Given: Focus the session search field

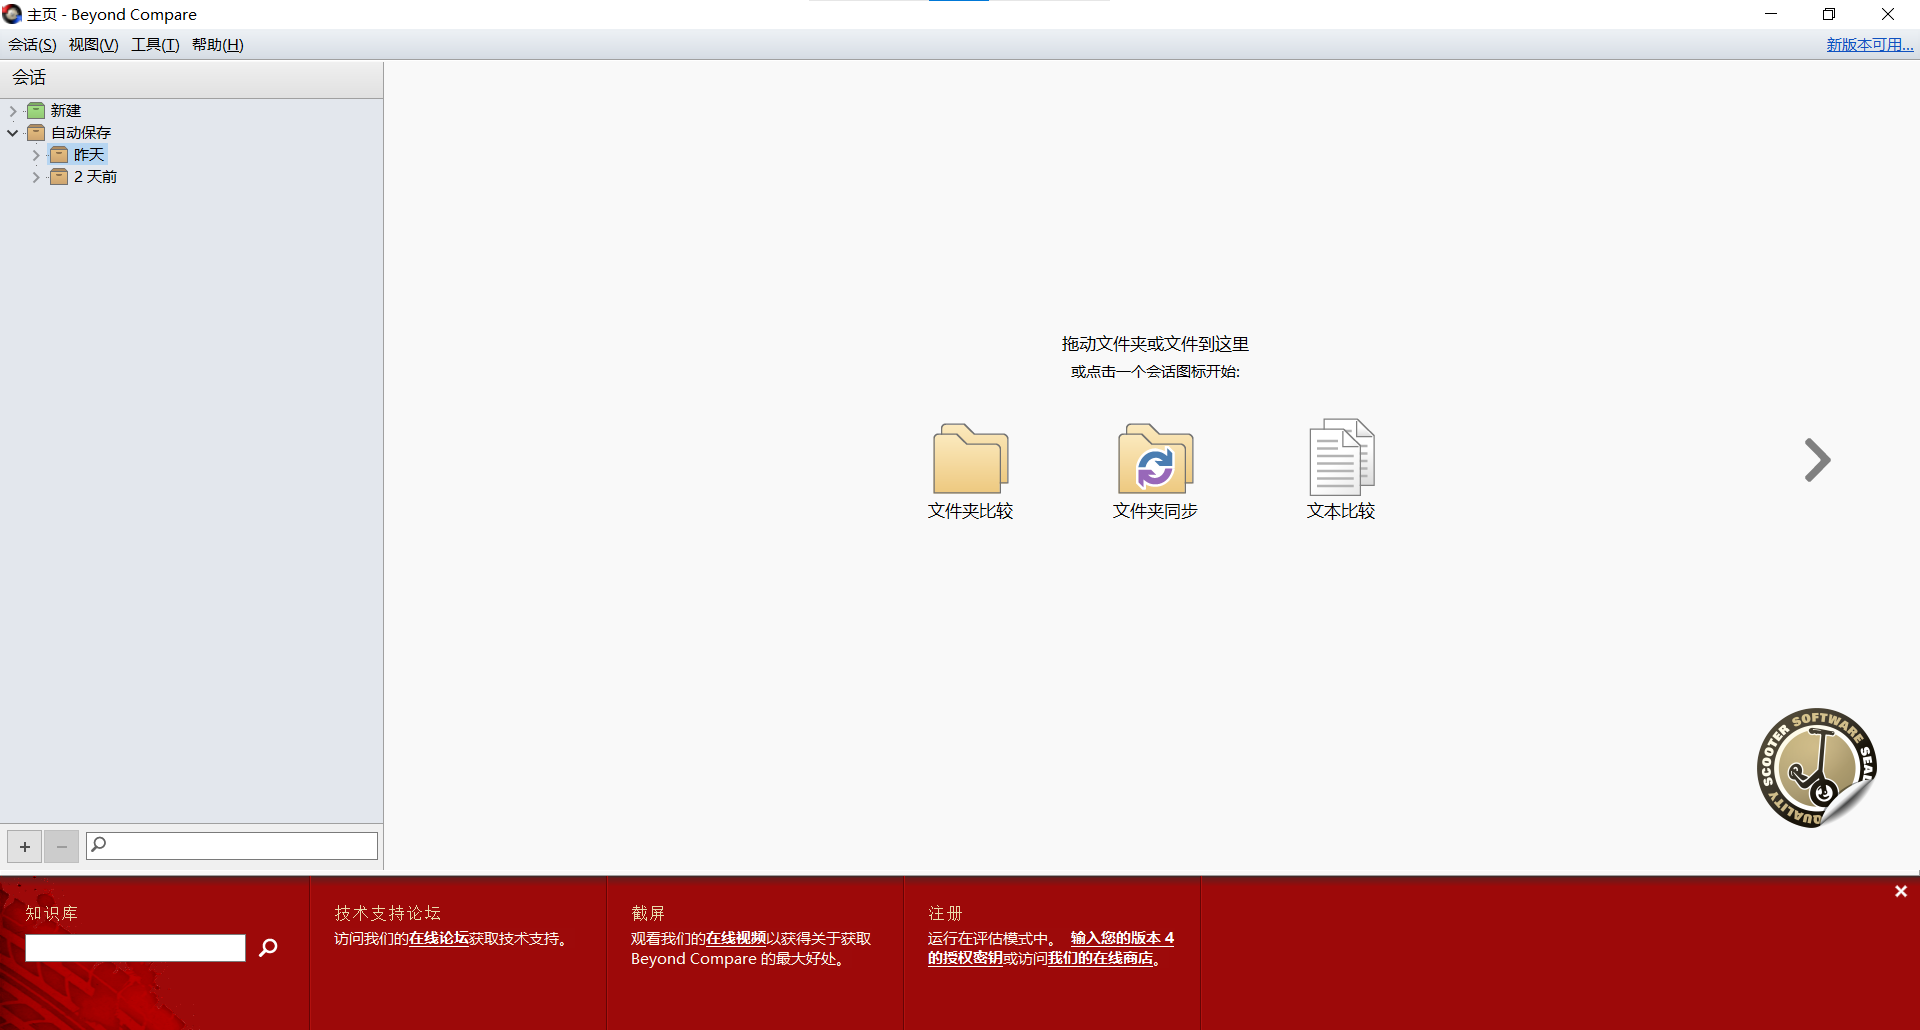Looking at the screenshot, I should coord(232,846).
